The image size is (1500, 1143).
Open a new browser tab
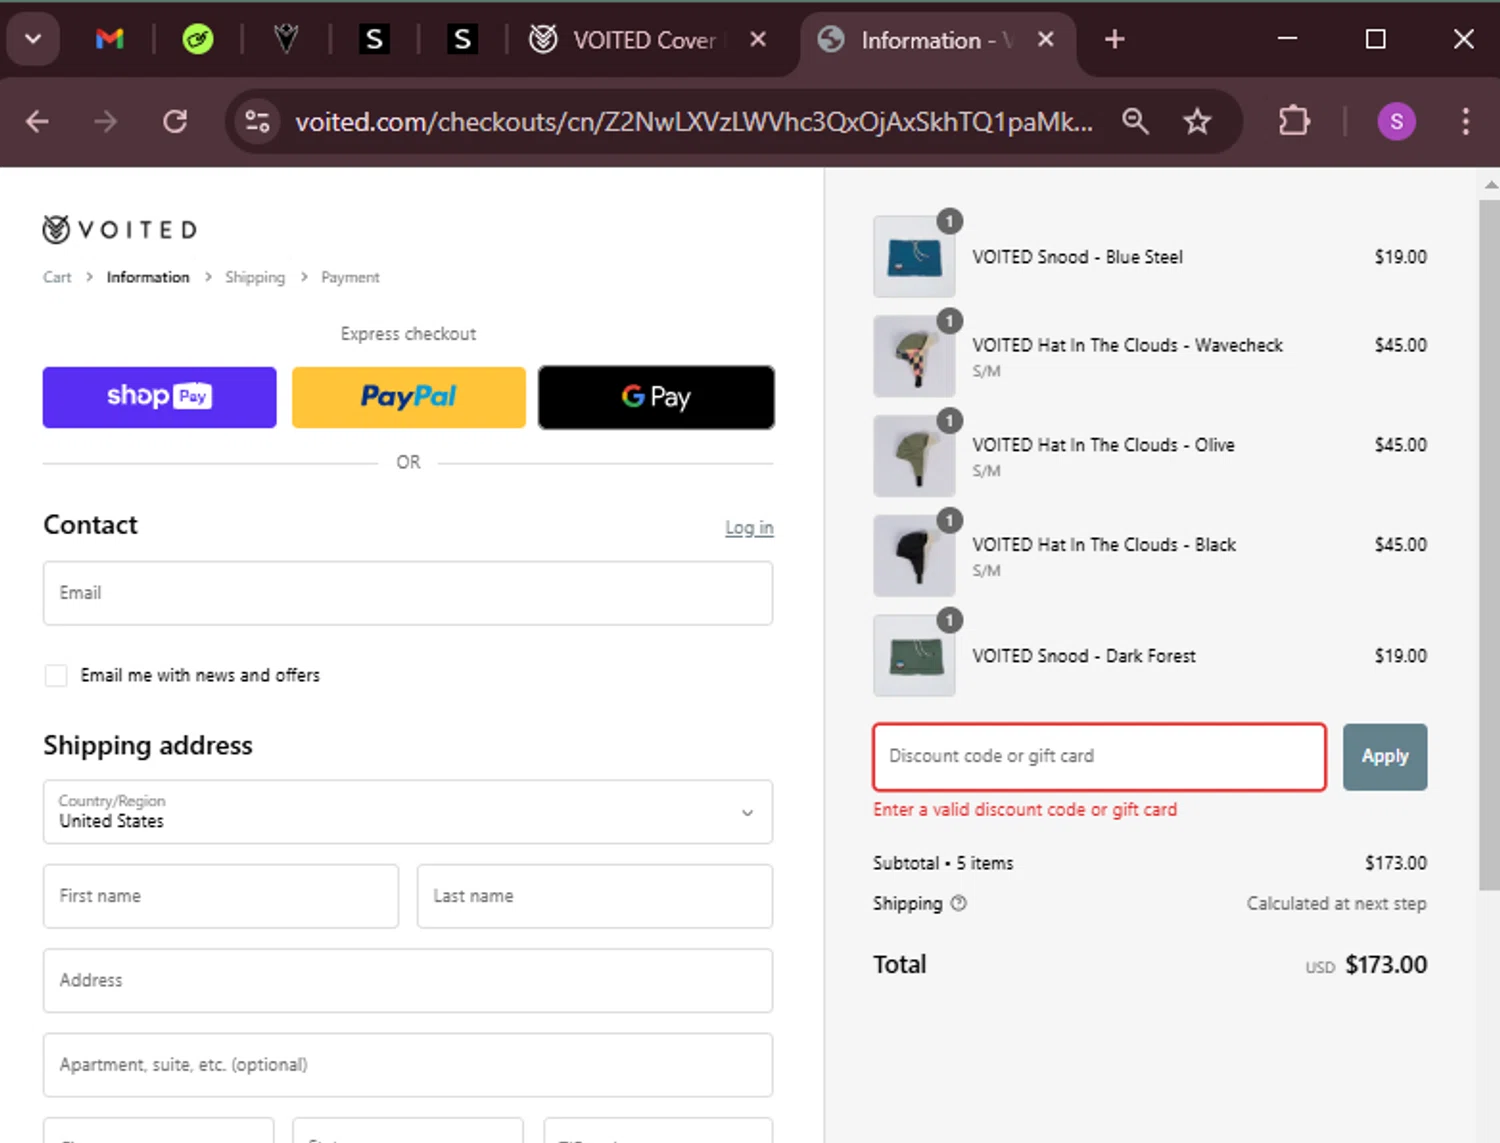(x=1114, y=40)
